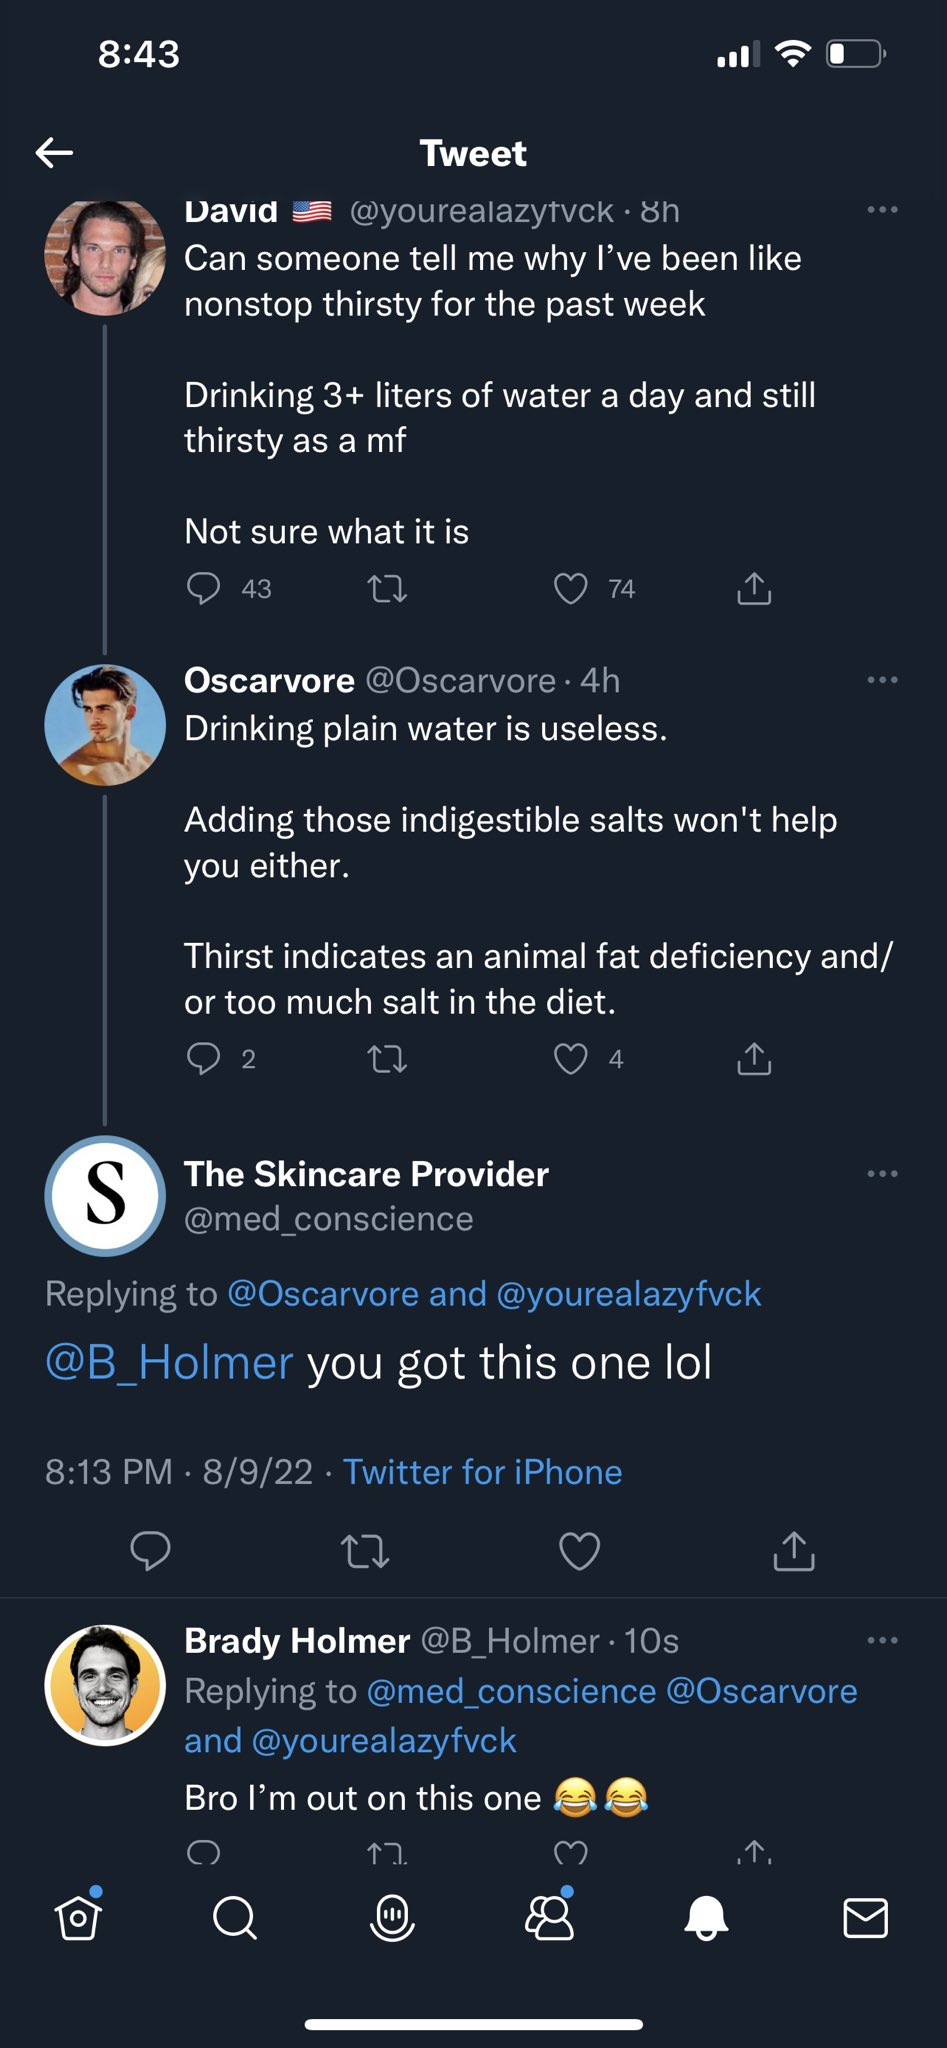This screenshot has height=2048, width=947.
Task: Tap the Twitter for iPhone link
Action: [482, 1472]
